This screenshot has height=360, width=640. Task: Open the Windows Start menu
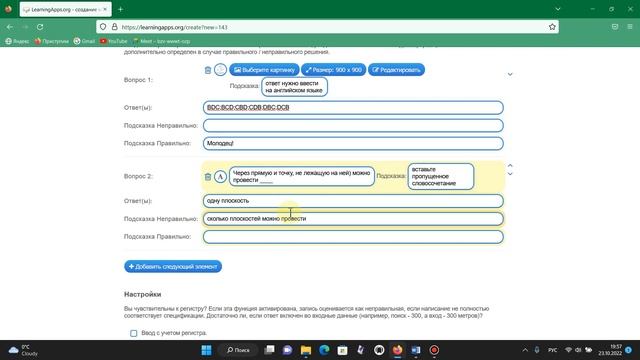(x=207, y=350)
